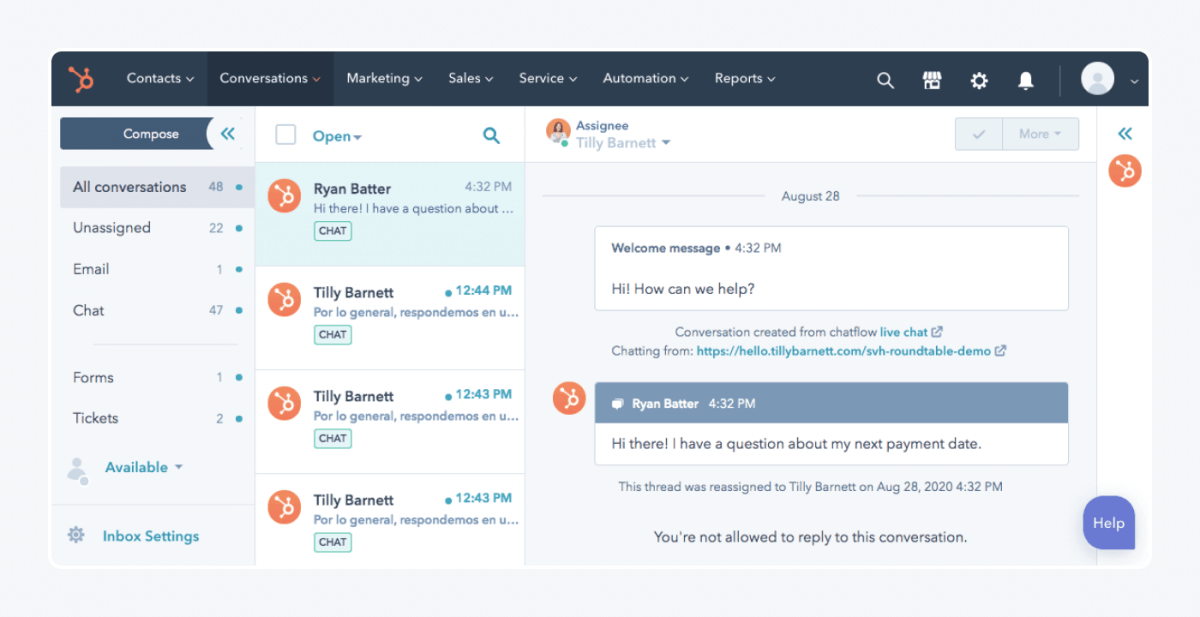Open the Contacts menu
This screenshot has height=617, width=1200.
coord(160,78)
